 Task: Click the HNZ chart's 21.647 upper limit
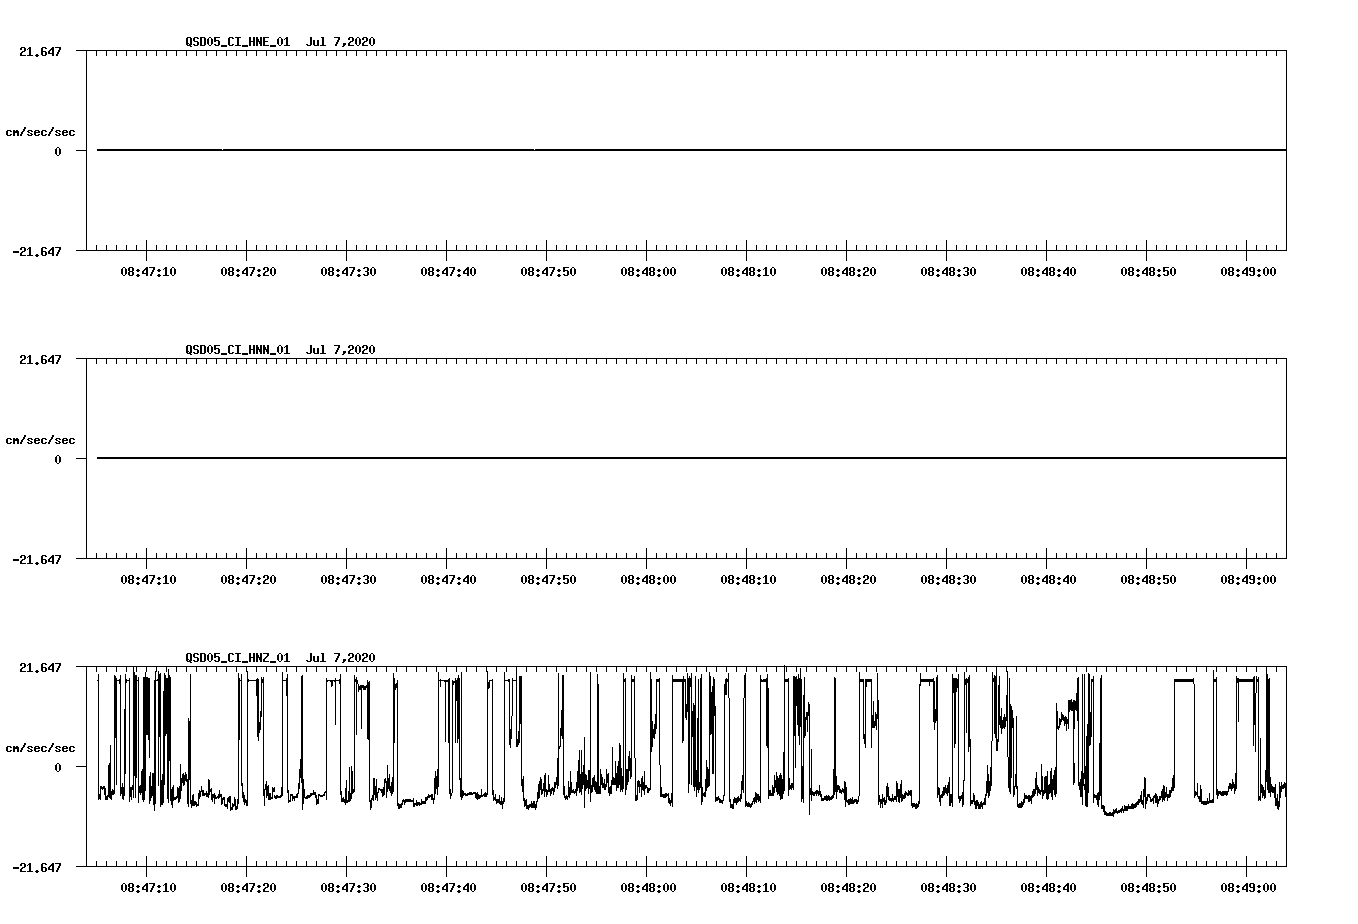pyautogui.click(x=40, y=668)
